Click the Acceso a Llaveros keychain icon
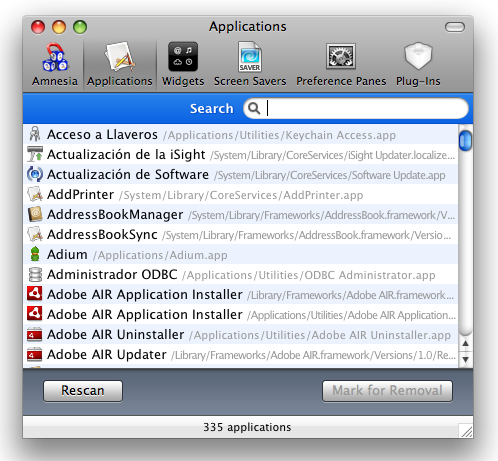The height and width of the screenshot is (461, 498). [x=35, y=134]
